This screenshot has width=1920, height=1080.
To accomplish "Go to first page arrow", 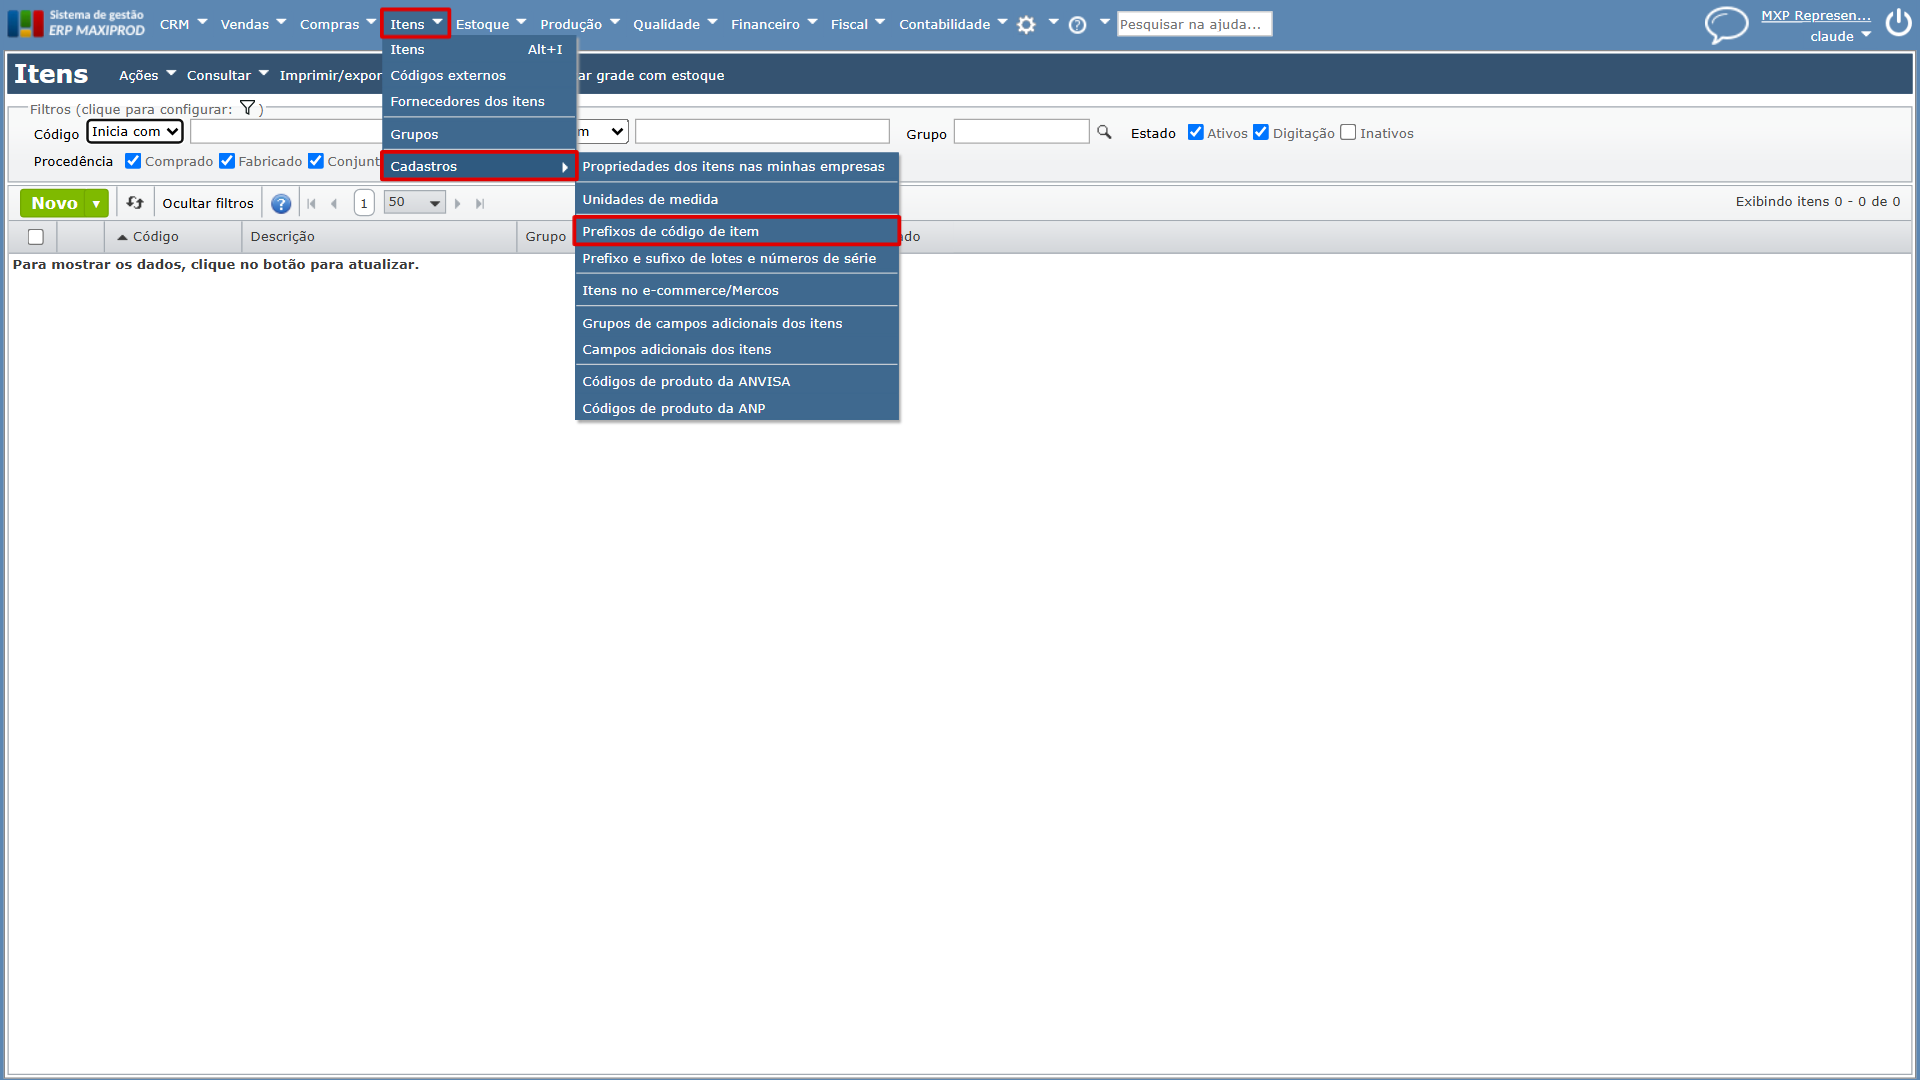I will [x=311, y=203].
